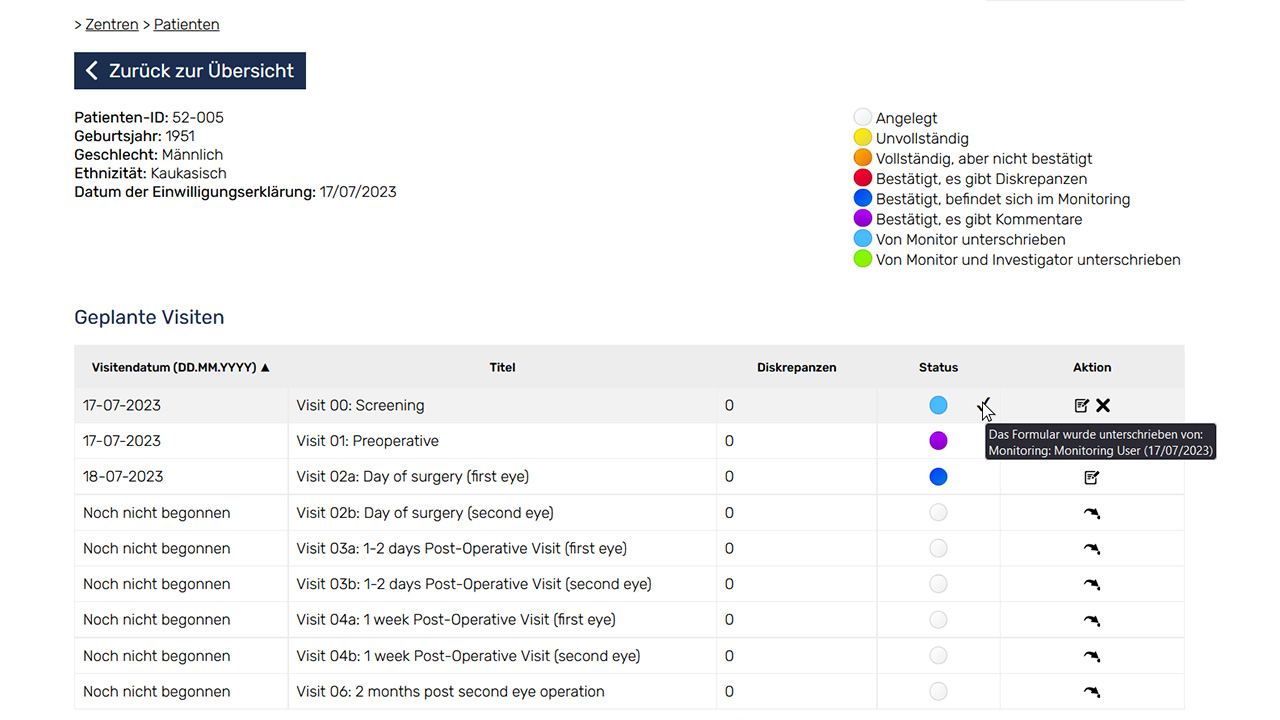Select 'Visit 04a: 1 week Post-Operative Visit (first eye)'
1280x720 pixels.
point(456,620)
